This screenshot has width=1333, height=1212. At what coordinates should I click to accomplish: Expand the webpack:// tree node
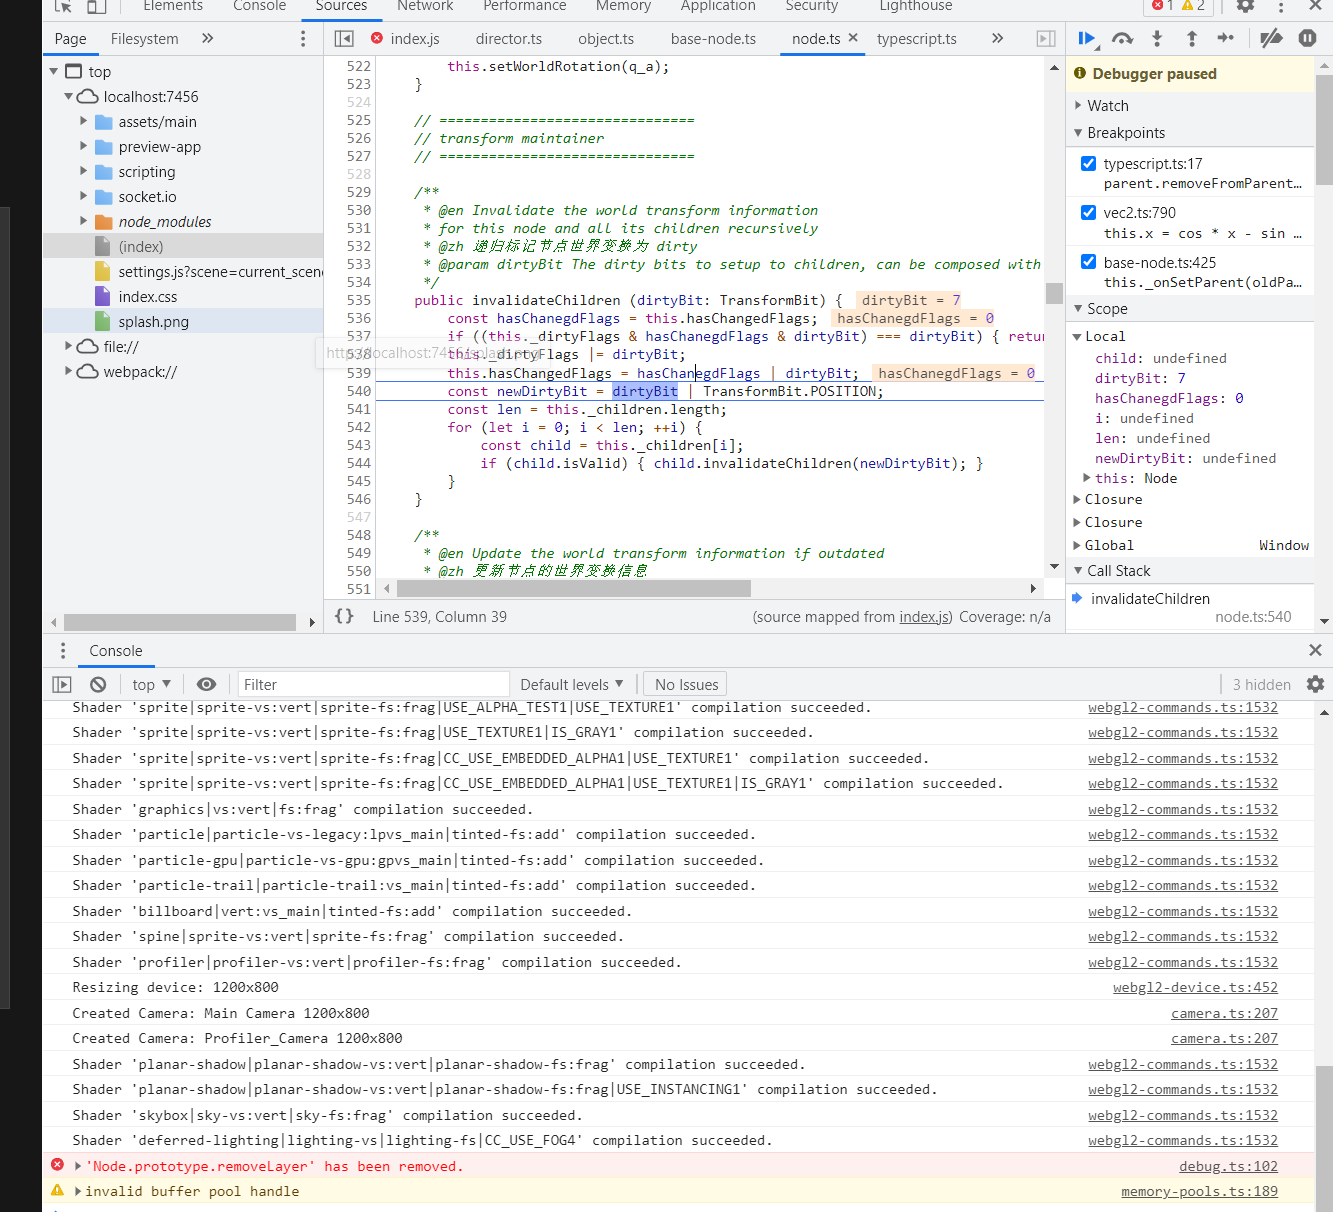click(x=69, y=371)
